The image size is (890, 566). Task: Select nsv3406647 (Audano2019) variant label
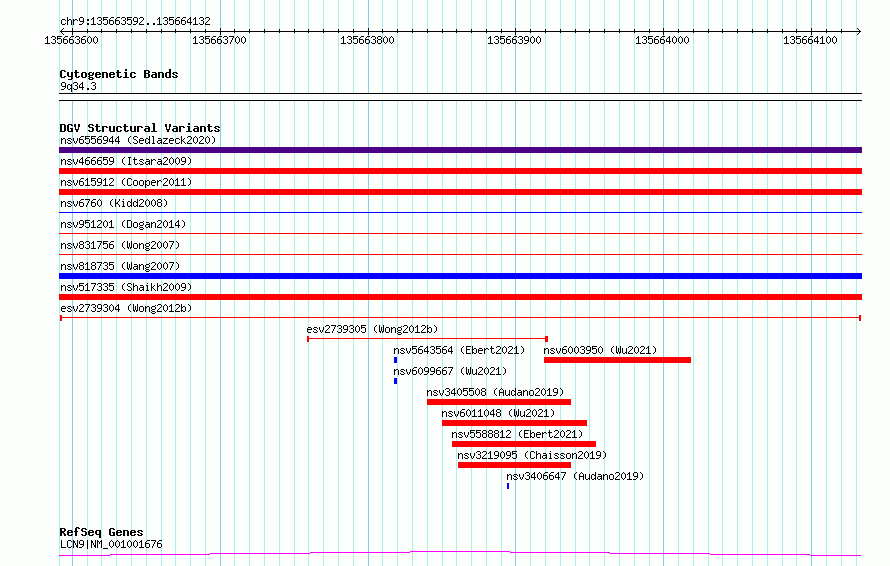pos(575,476)
